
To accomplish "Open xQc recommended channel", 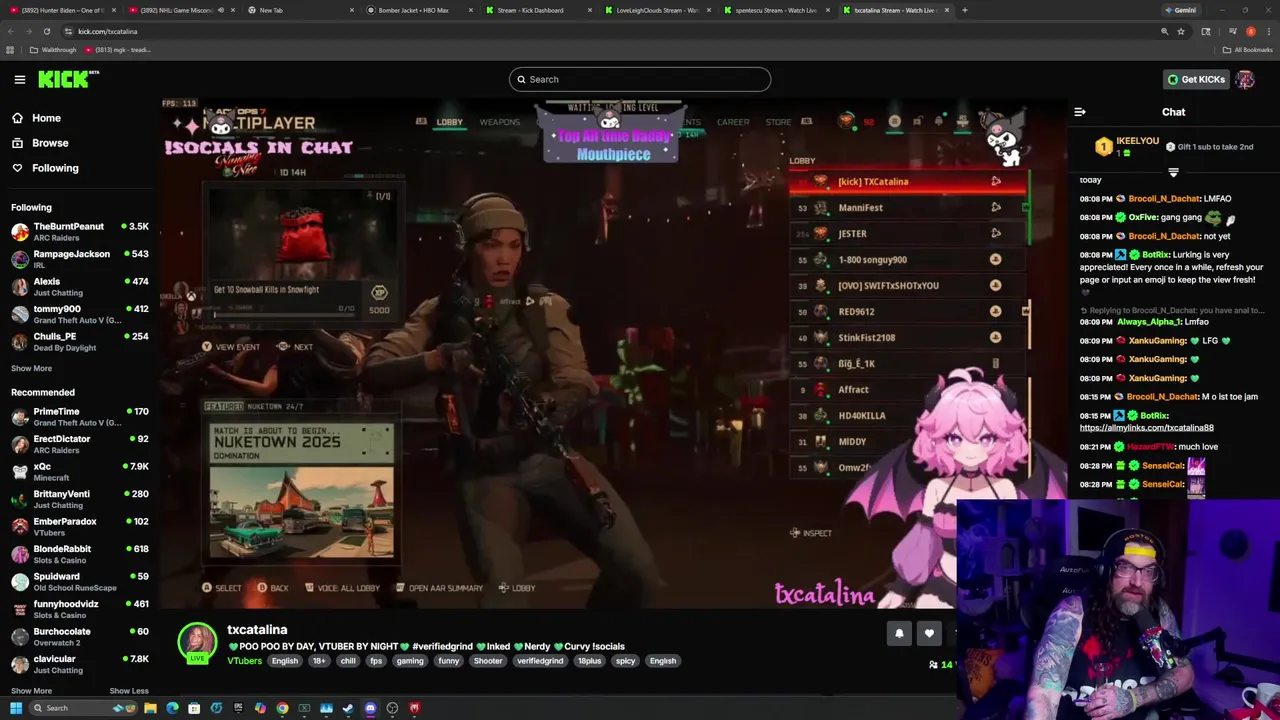I will click(x=80, y=471).
